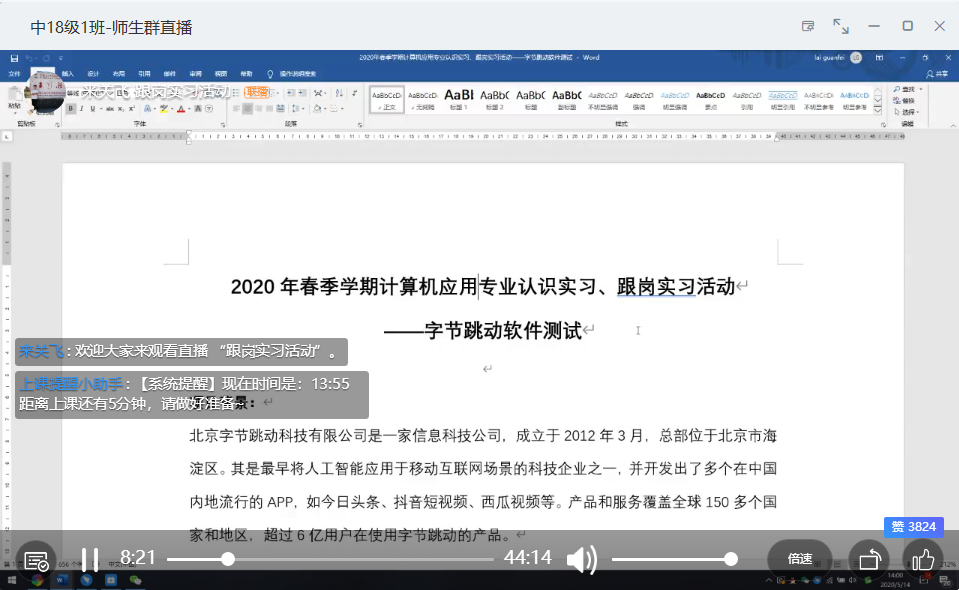Open font color dropdown arrow
959x590 pixels.
pos(188,109)
